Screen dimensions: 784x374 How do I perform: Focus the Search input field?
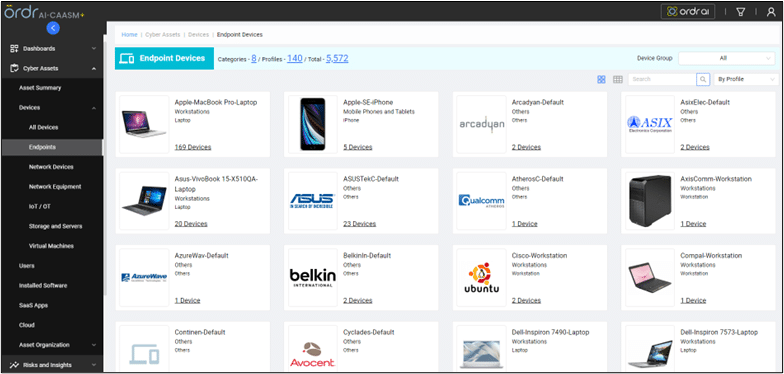pos(662,79)
